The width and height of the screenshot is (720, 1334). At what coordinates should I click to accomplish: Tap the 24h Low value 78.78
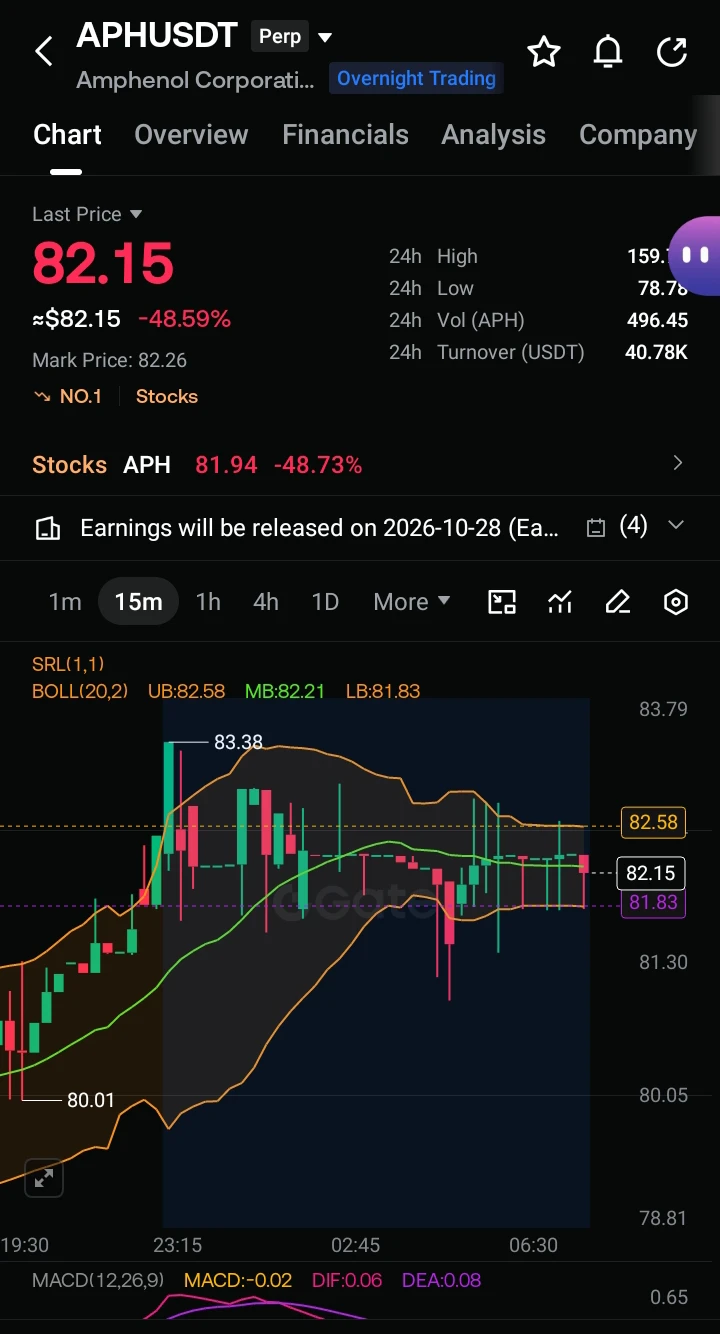tap(663, 288)
